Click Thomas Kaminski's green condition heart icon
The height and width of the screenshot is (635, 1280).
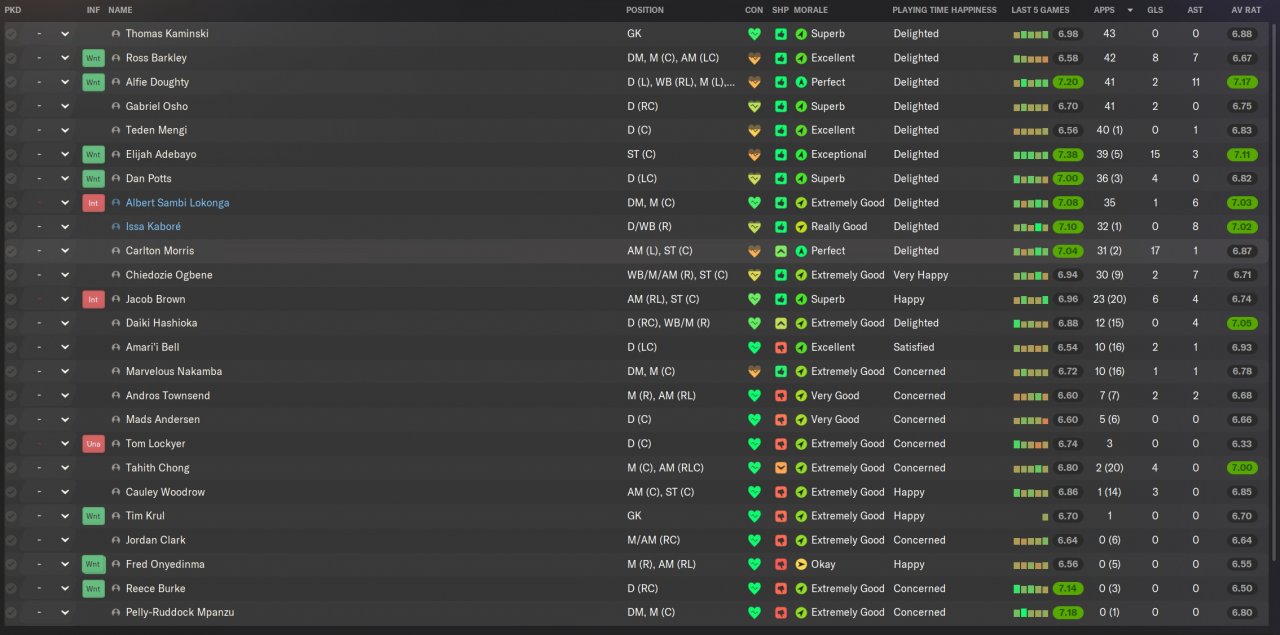[754, 34]
